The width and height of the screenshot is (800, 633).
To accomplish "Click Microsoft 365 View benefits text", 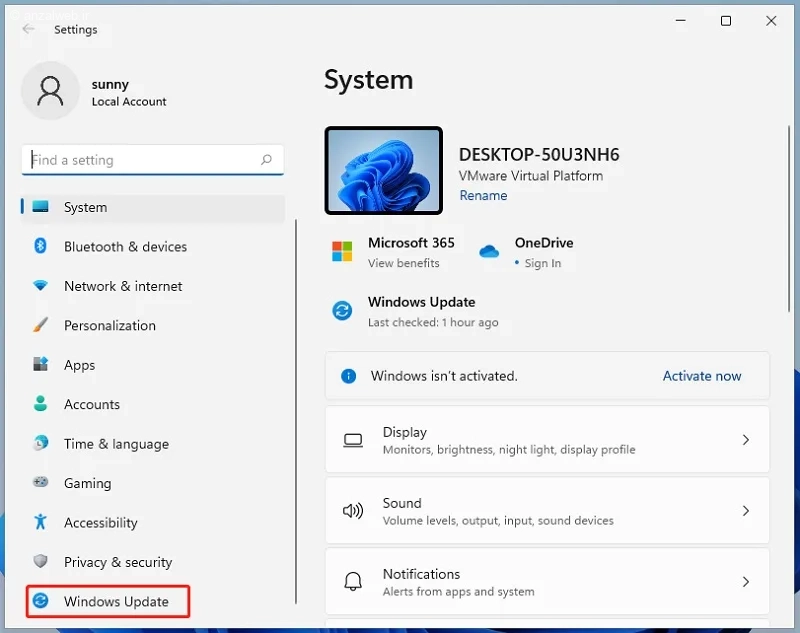I will click(404, 263).
